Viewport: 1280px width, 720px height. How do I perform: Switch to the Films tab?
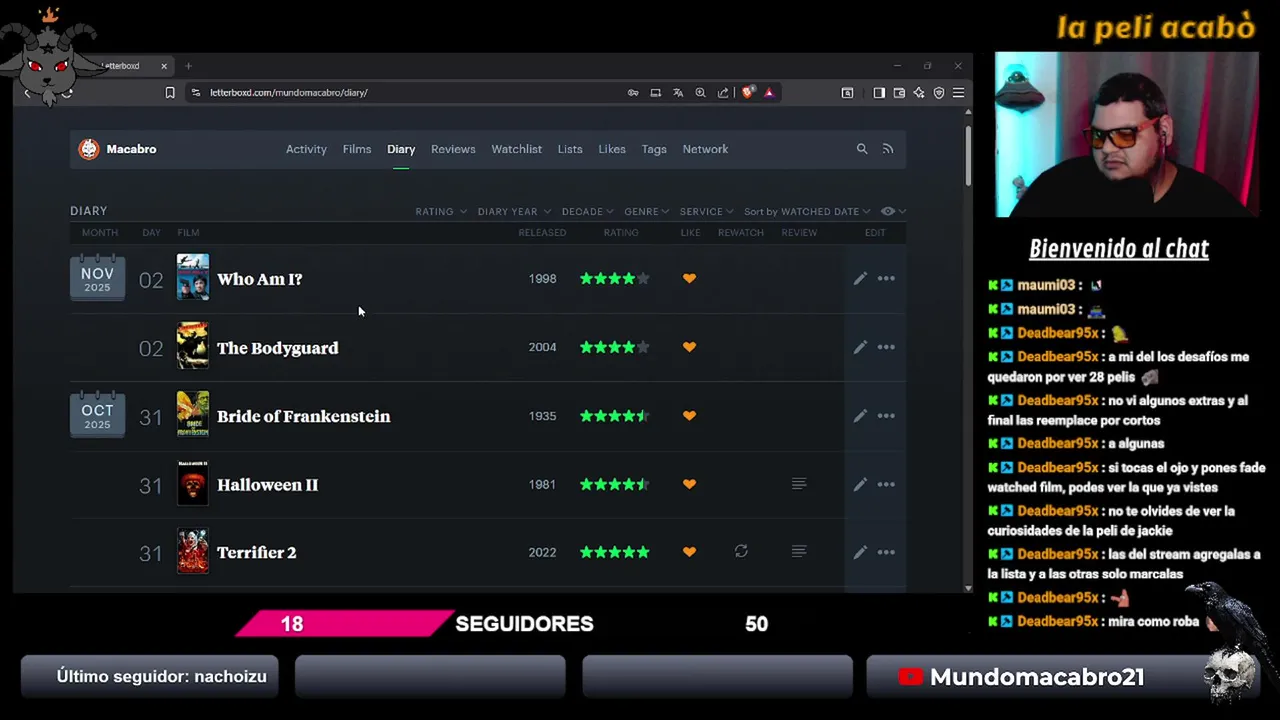click(x=357, y=149)
